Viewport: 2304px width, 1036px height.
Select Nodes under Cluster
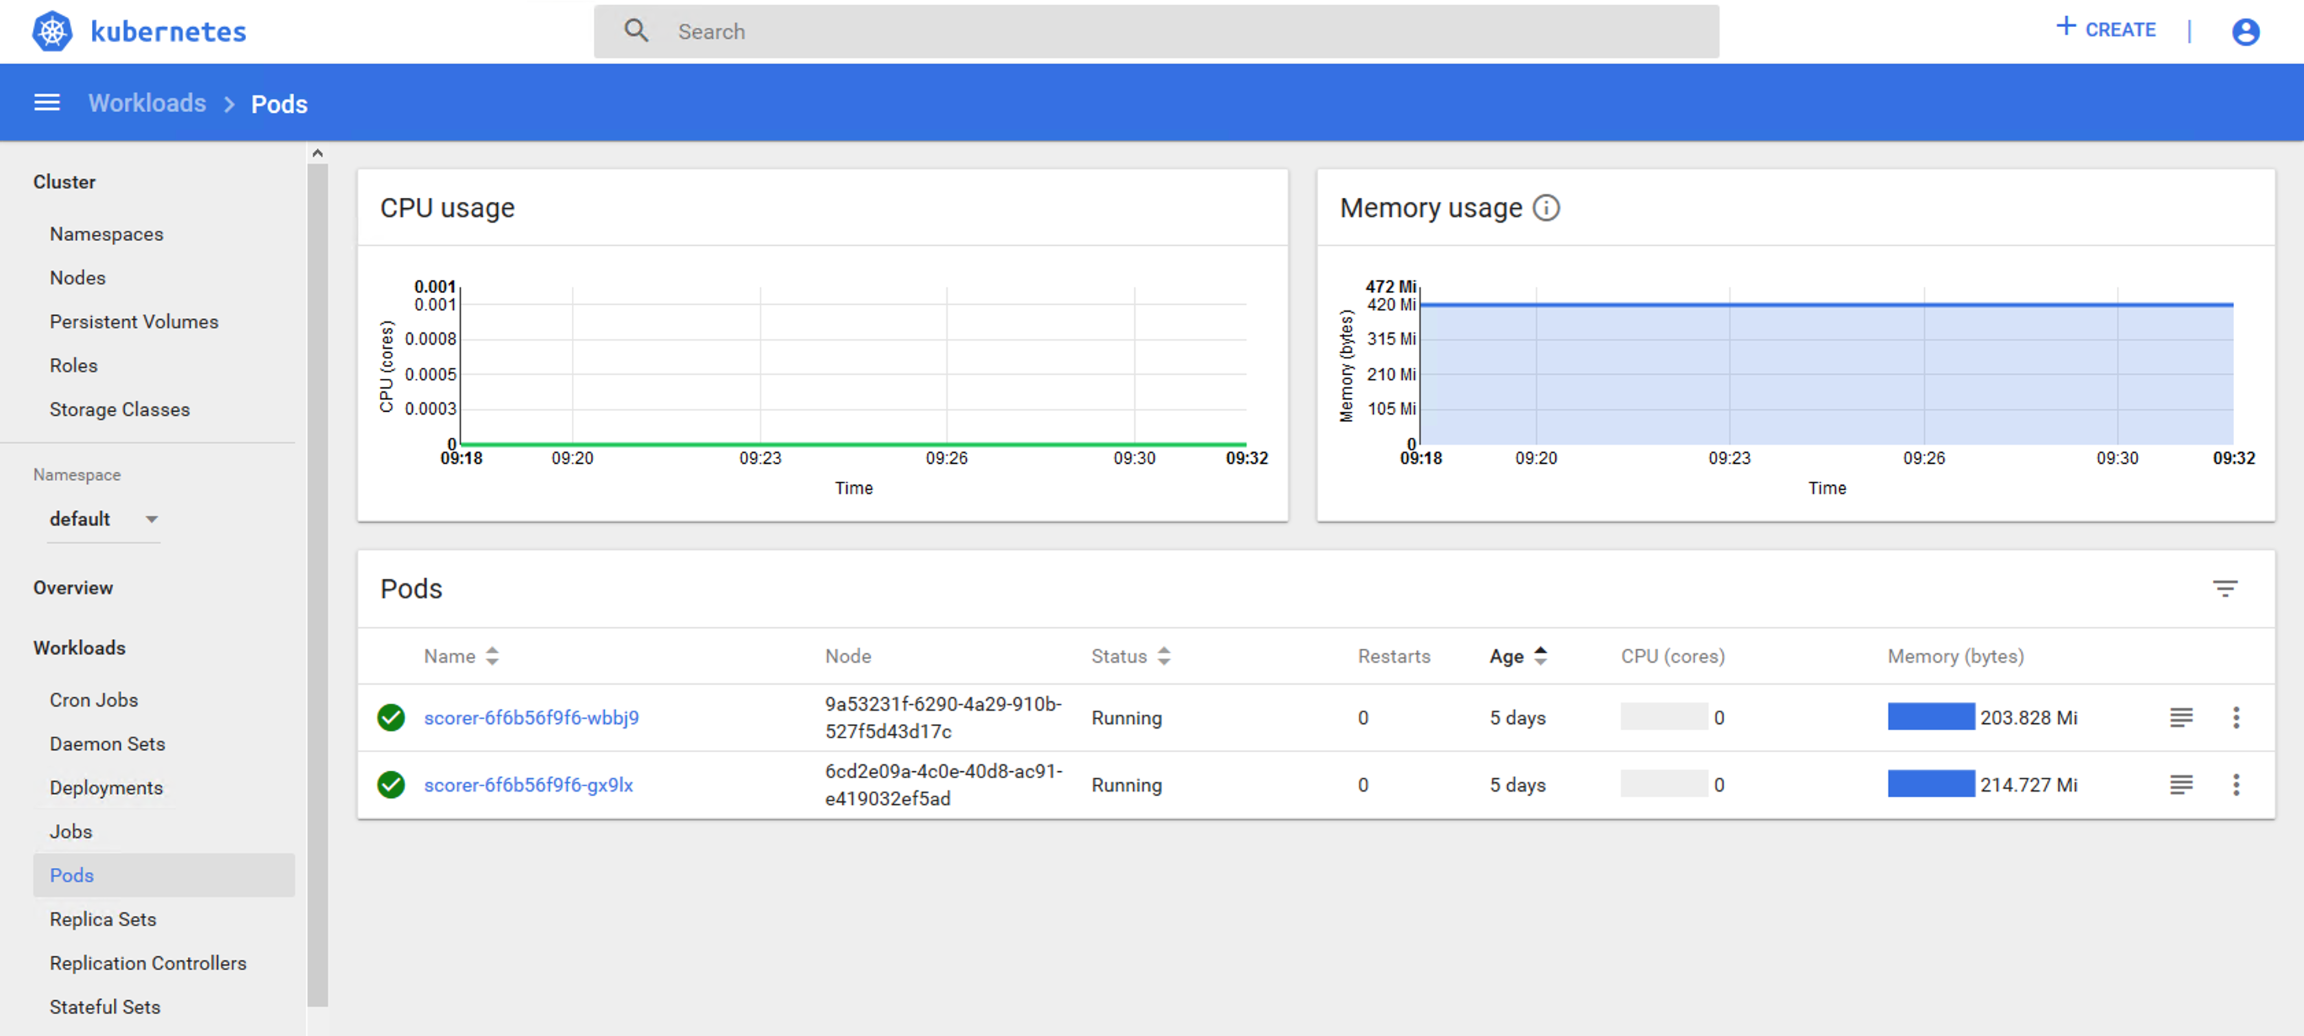tap(78, 278)
